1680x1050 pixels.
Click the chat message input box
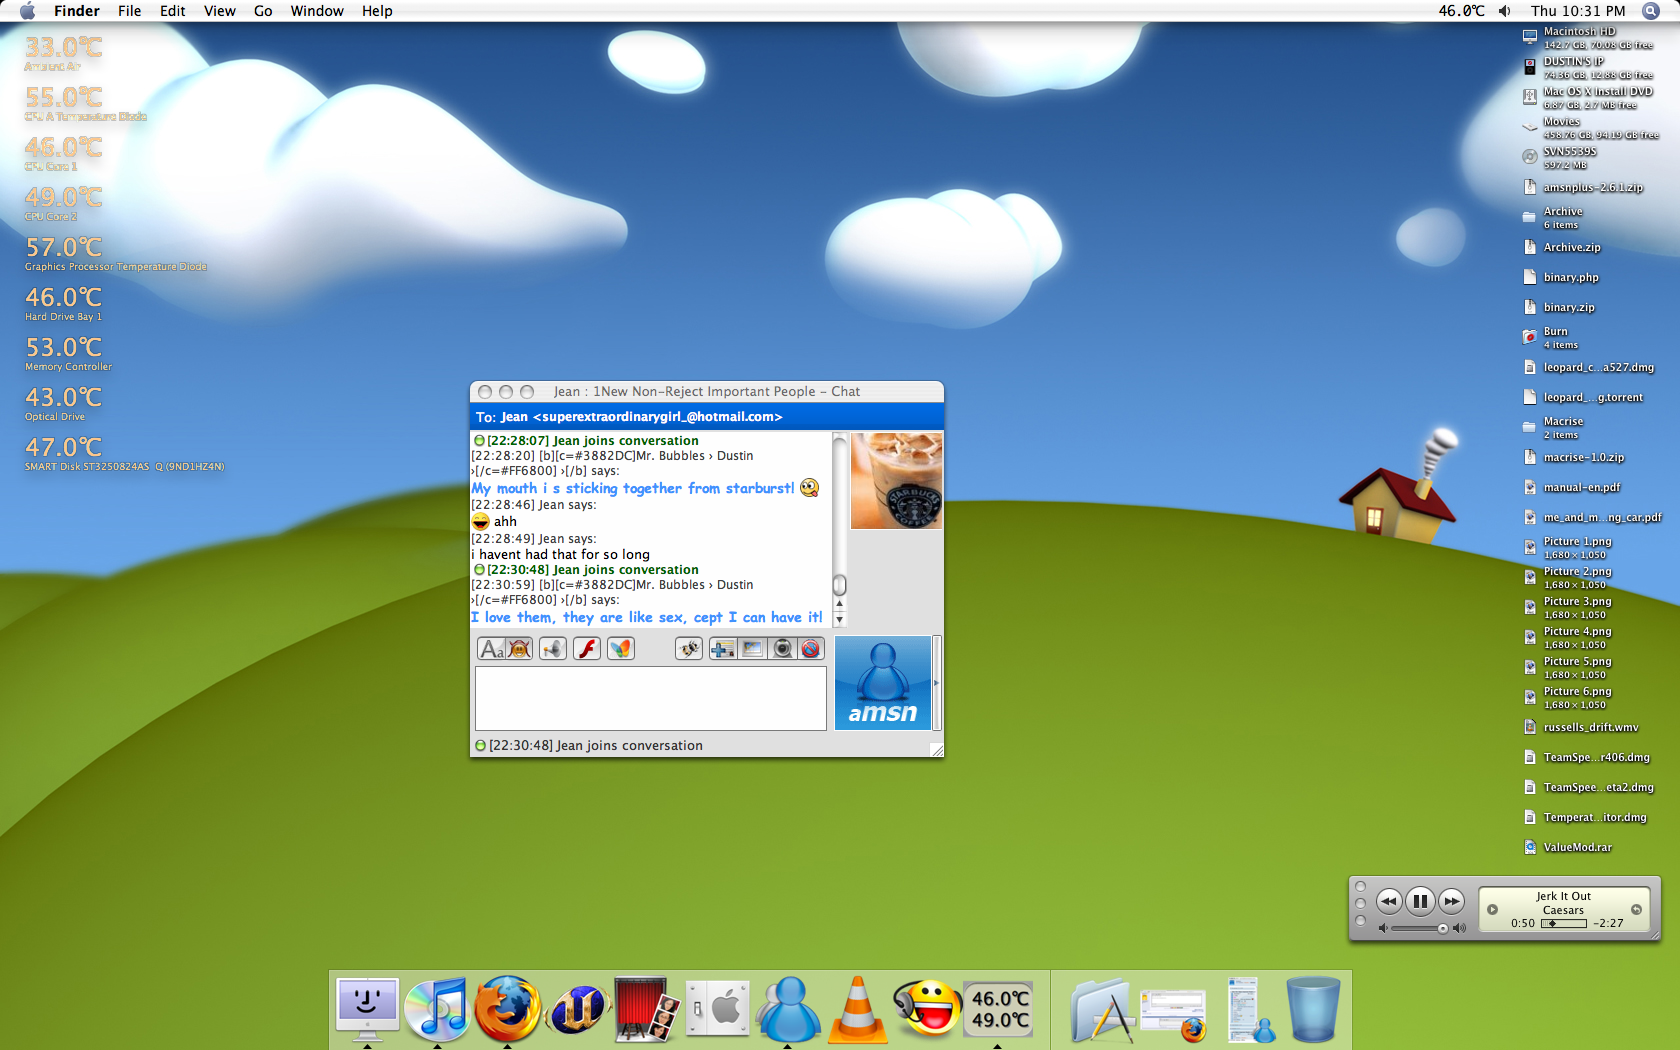[x=651, y=698]
